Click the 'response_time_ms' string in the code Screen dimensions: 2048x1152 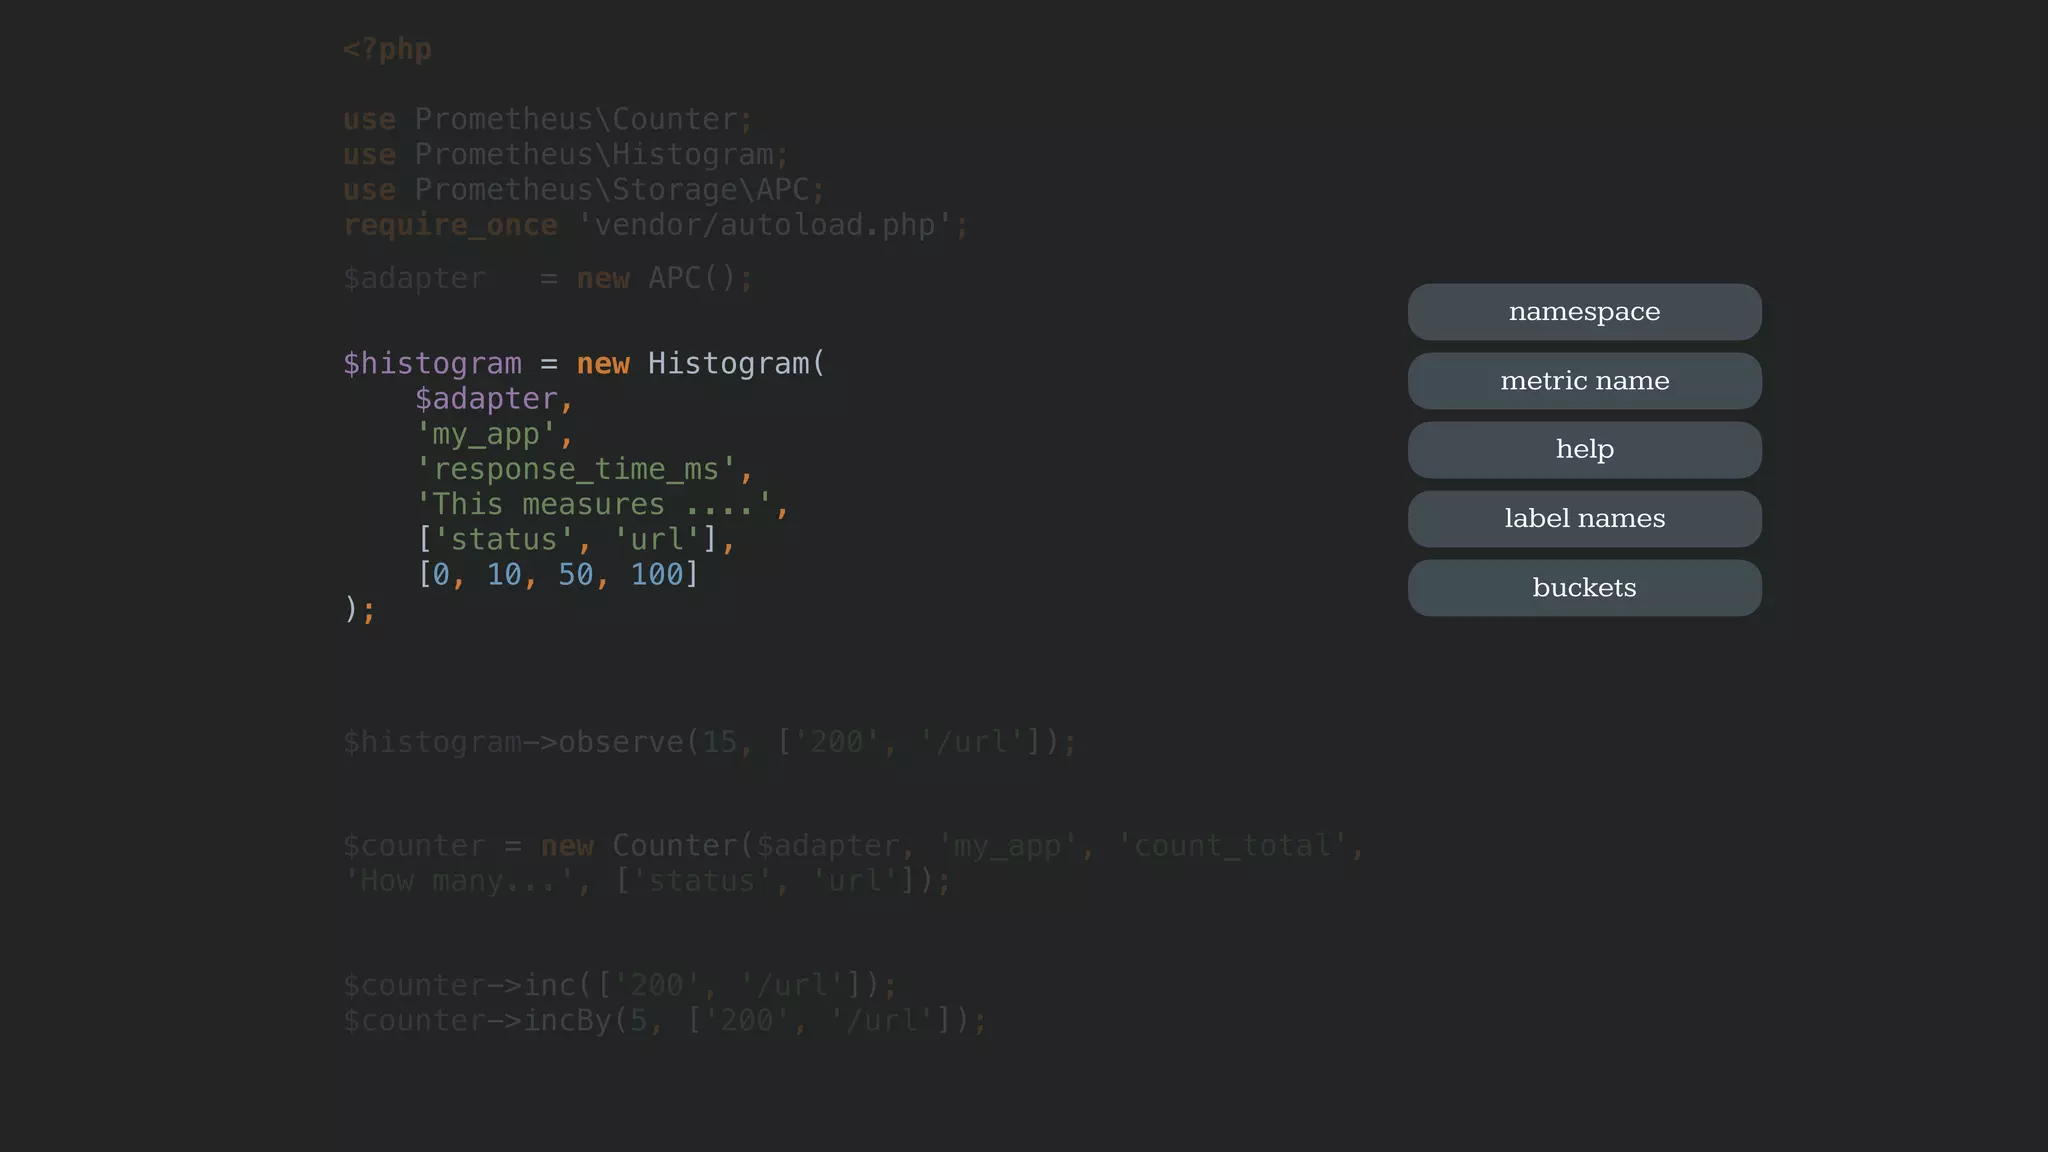point(576,469)
